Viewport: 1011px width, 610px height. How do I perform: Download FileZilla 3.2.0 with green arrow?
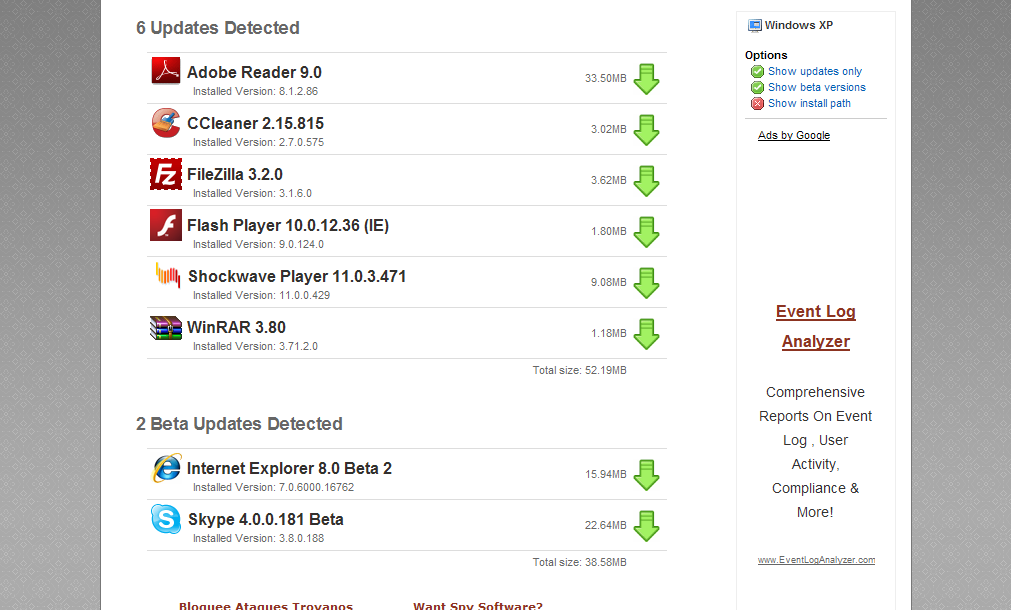pyautogui.click(x=646, y=181)
